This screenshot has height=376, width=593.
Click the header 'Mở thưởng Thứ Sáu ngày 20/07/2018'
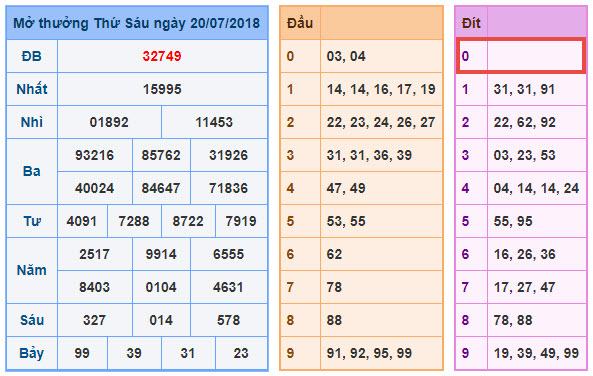pyautogui.click(x=137, y=23)
